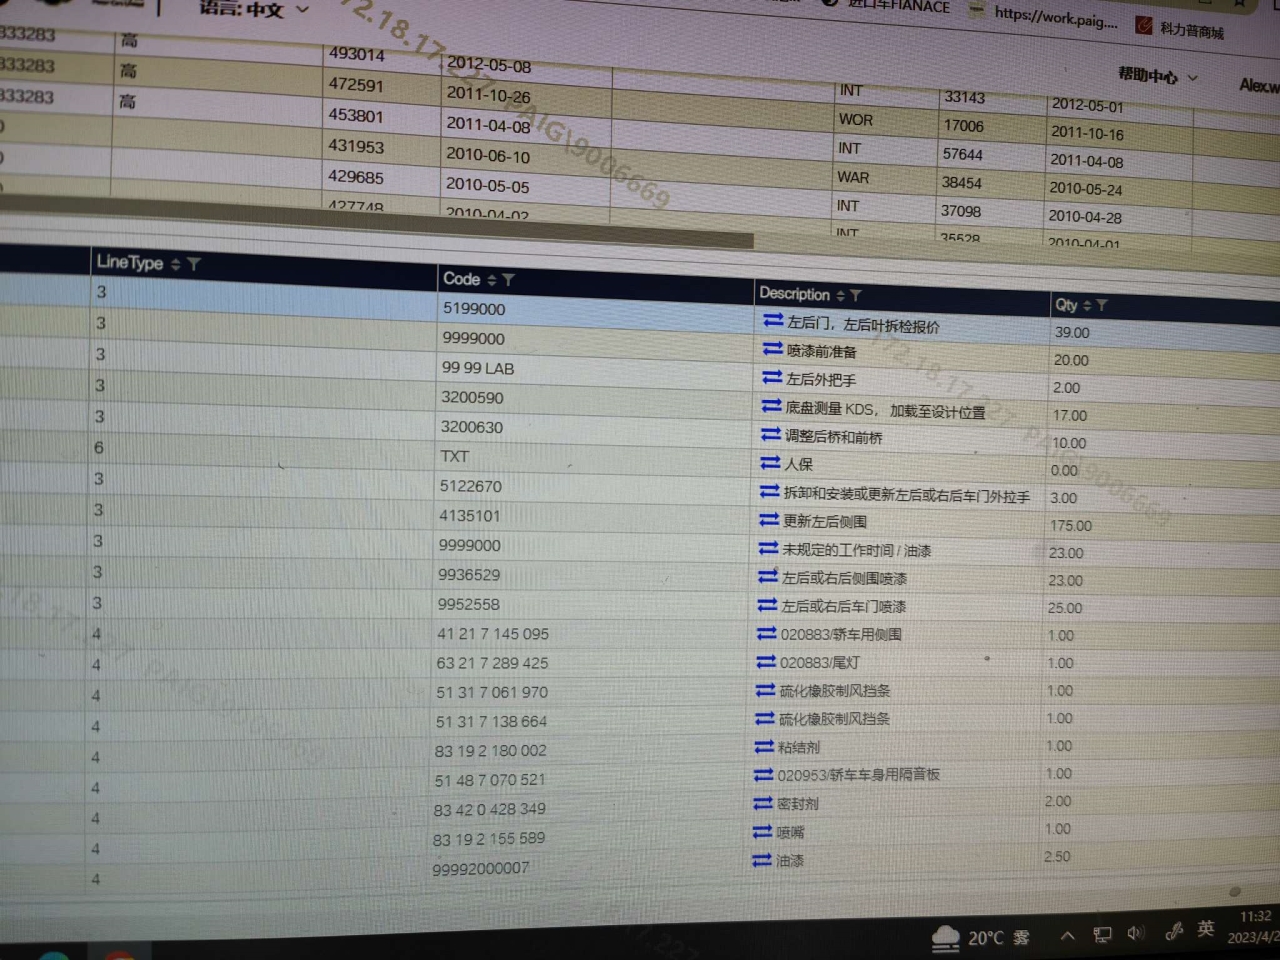Click swap icon beside 喷嘴
The width and height of the screenshot is (1280, 960).
(763, 832)
